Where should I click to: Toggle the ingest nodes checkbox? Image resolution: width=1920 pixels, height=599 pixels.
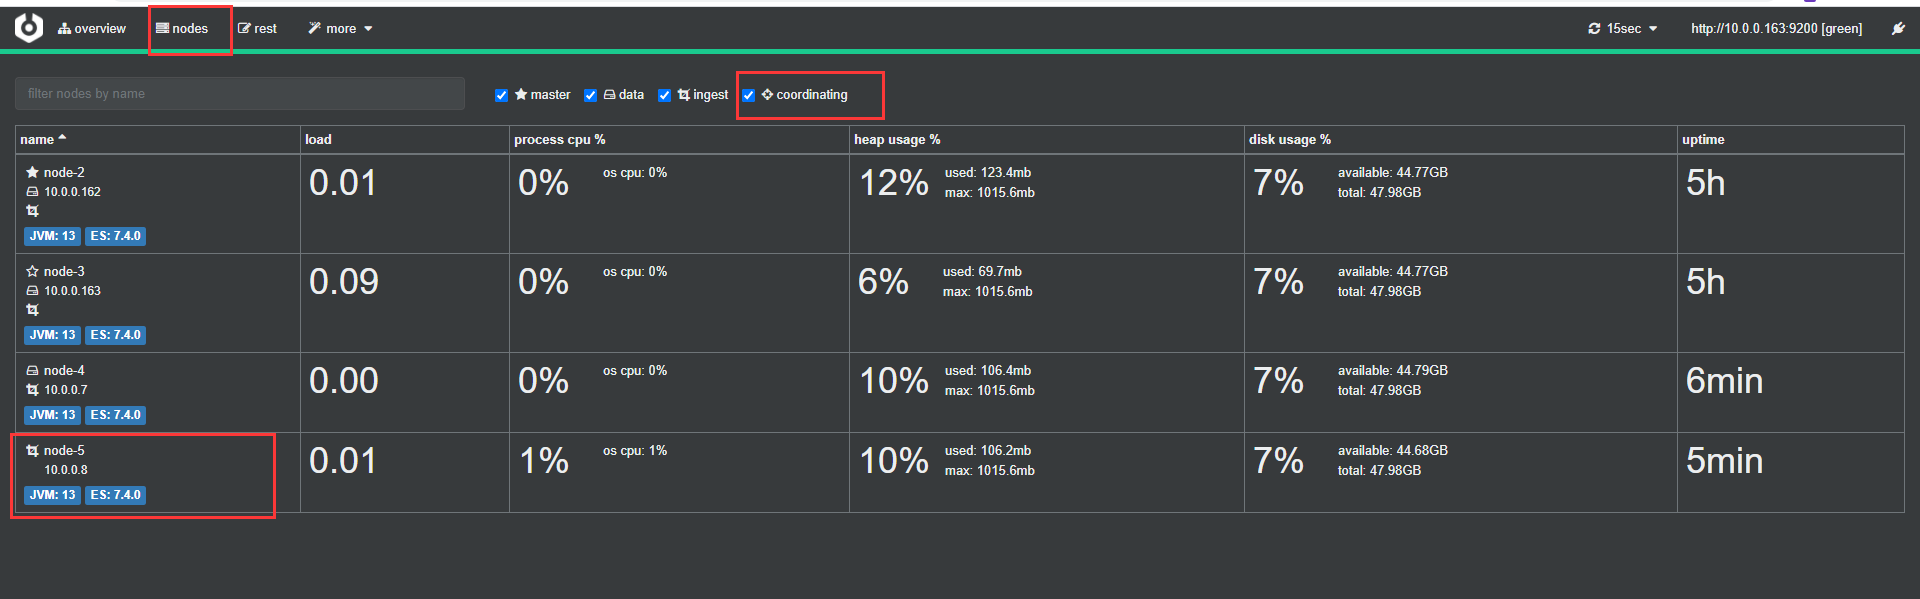(x=664, y=95)
